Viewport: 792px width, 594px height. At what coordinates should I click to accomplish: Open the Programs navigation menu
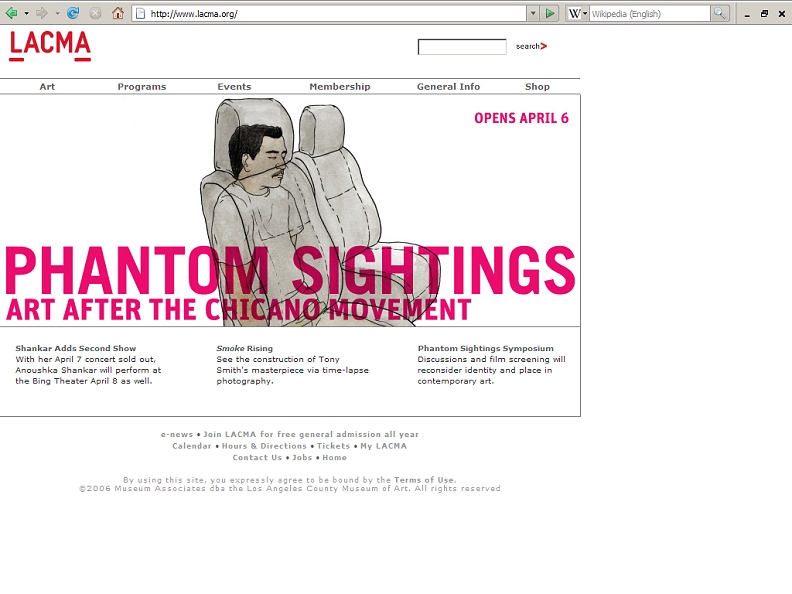tap(142, 86)
